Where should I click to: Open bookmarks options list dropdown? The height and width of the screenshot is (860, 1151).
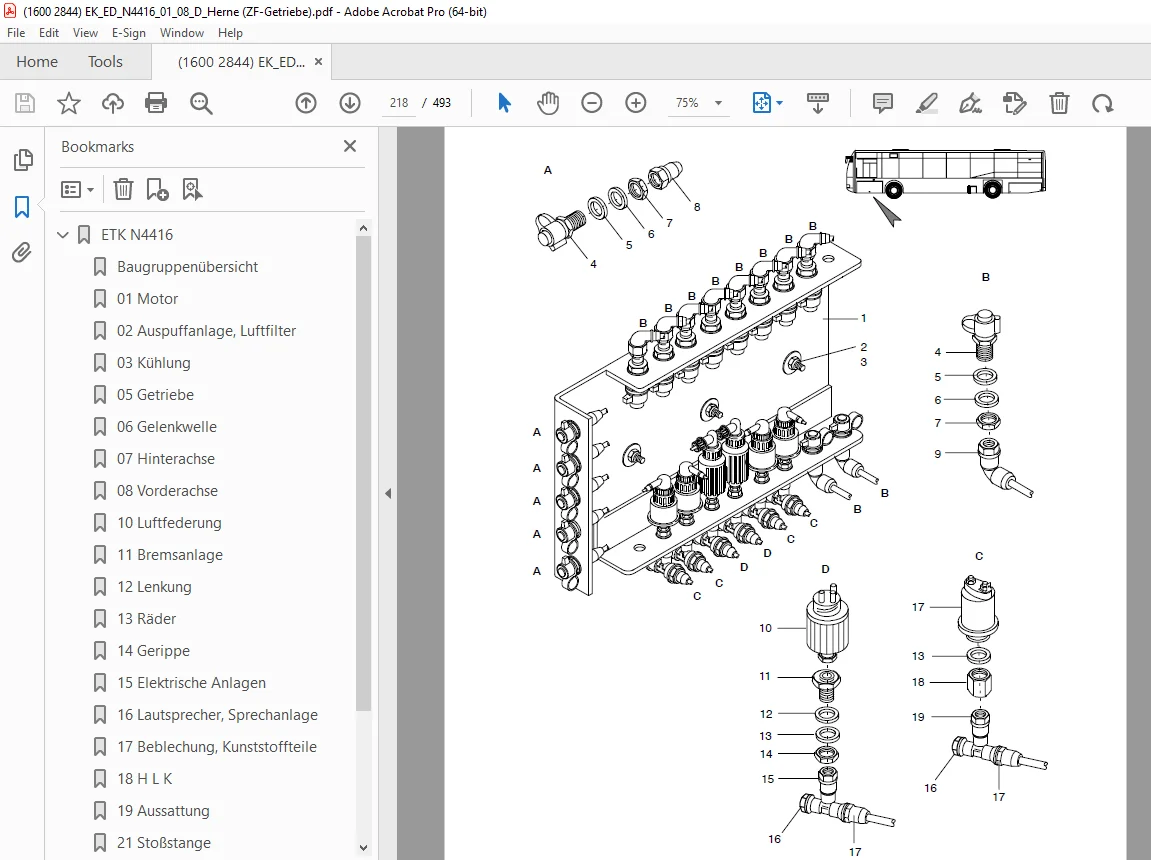click(78, 190)
